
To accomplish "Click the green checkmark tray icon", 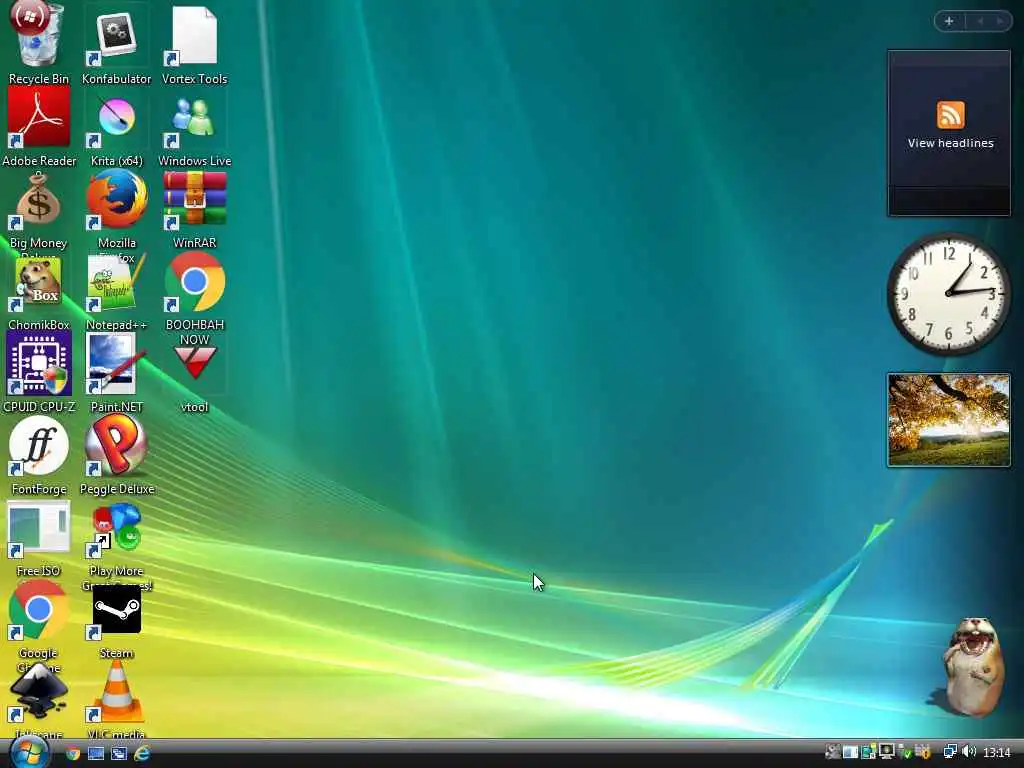I will [x=905, y=752].
